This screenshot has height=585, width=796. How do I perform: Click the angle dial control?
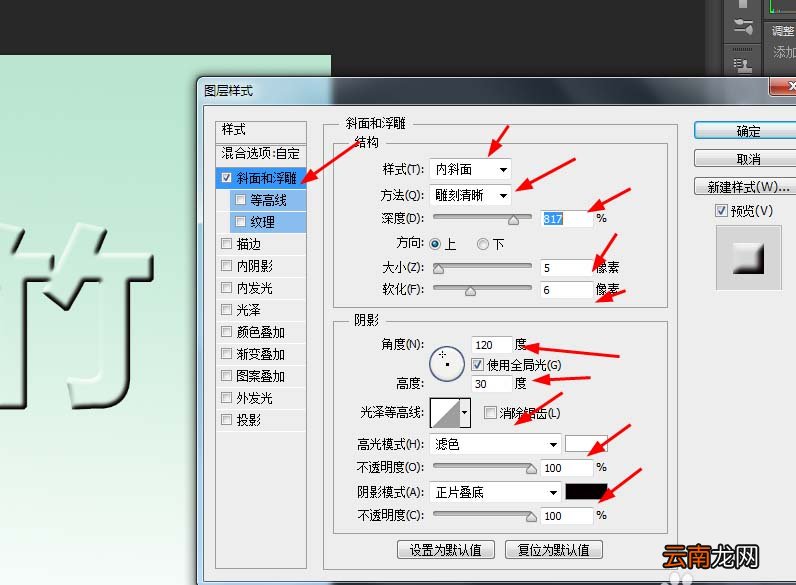tap(447, 364)
